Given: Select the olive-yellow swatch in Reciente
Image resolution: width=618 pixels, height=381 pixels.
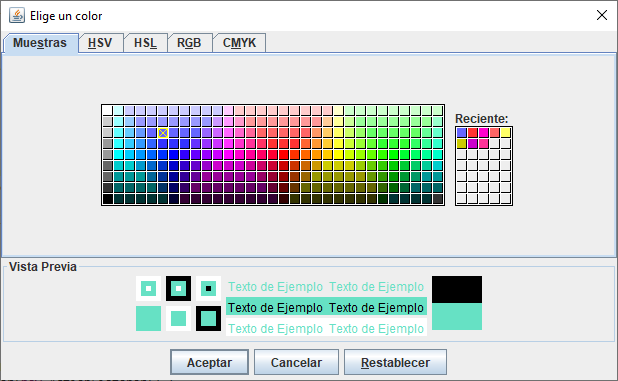Looking at the screenshot, I should (462, 144).
